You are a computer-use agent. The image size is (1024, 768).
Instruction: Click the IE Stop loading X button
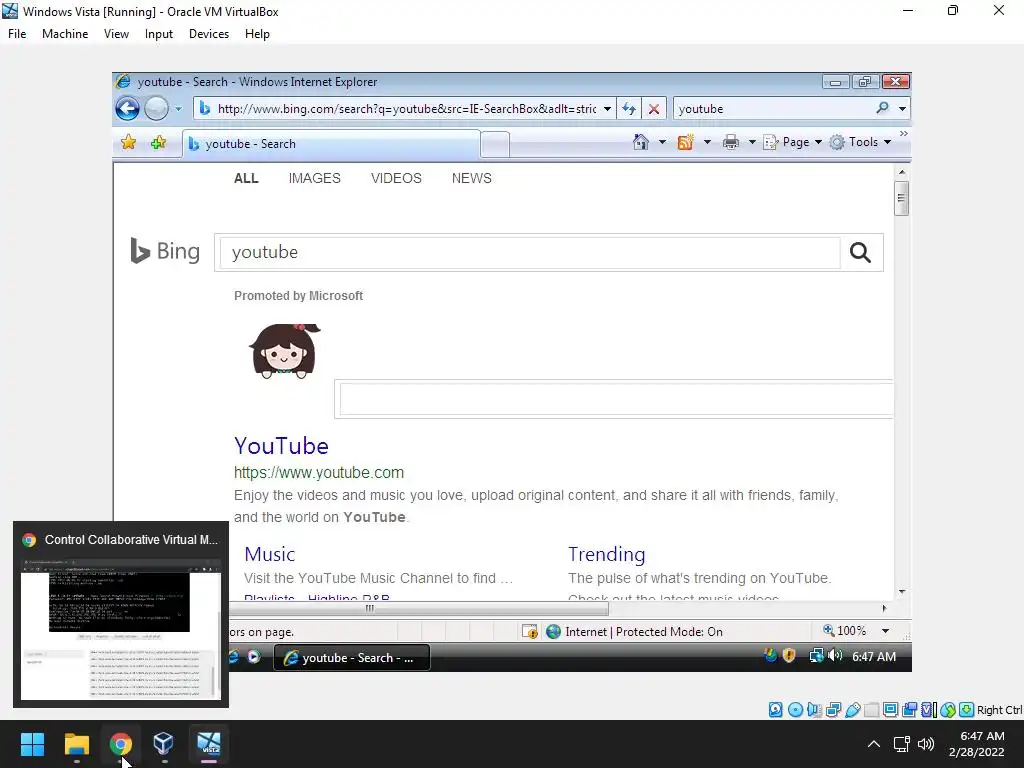coord(654,109)
